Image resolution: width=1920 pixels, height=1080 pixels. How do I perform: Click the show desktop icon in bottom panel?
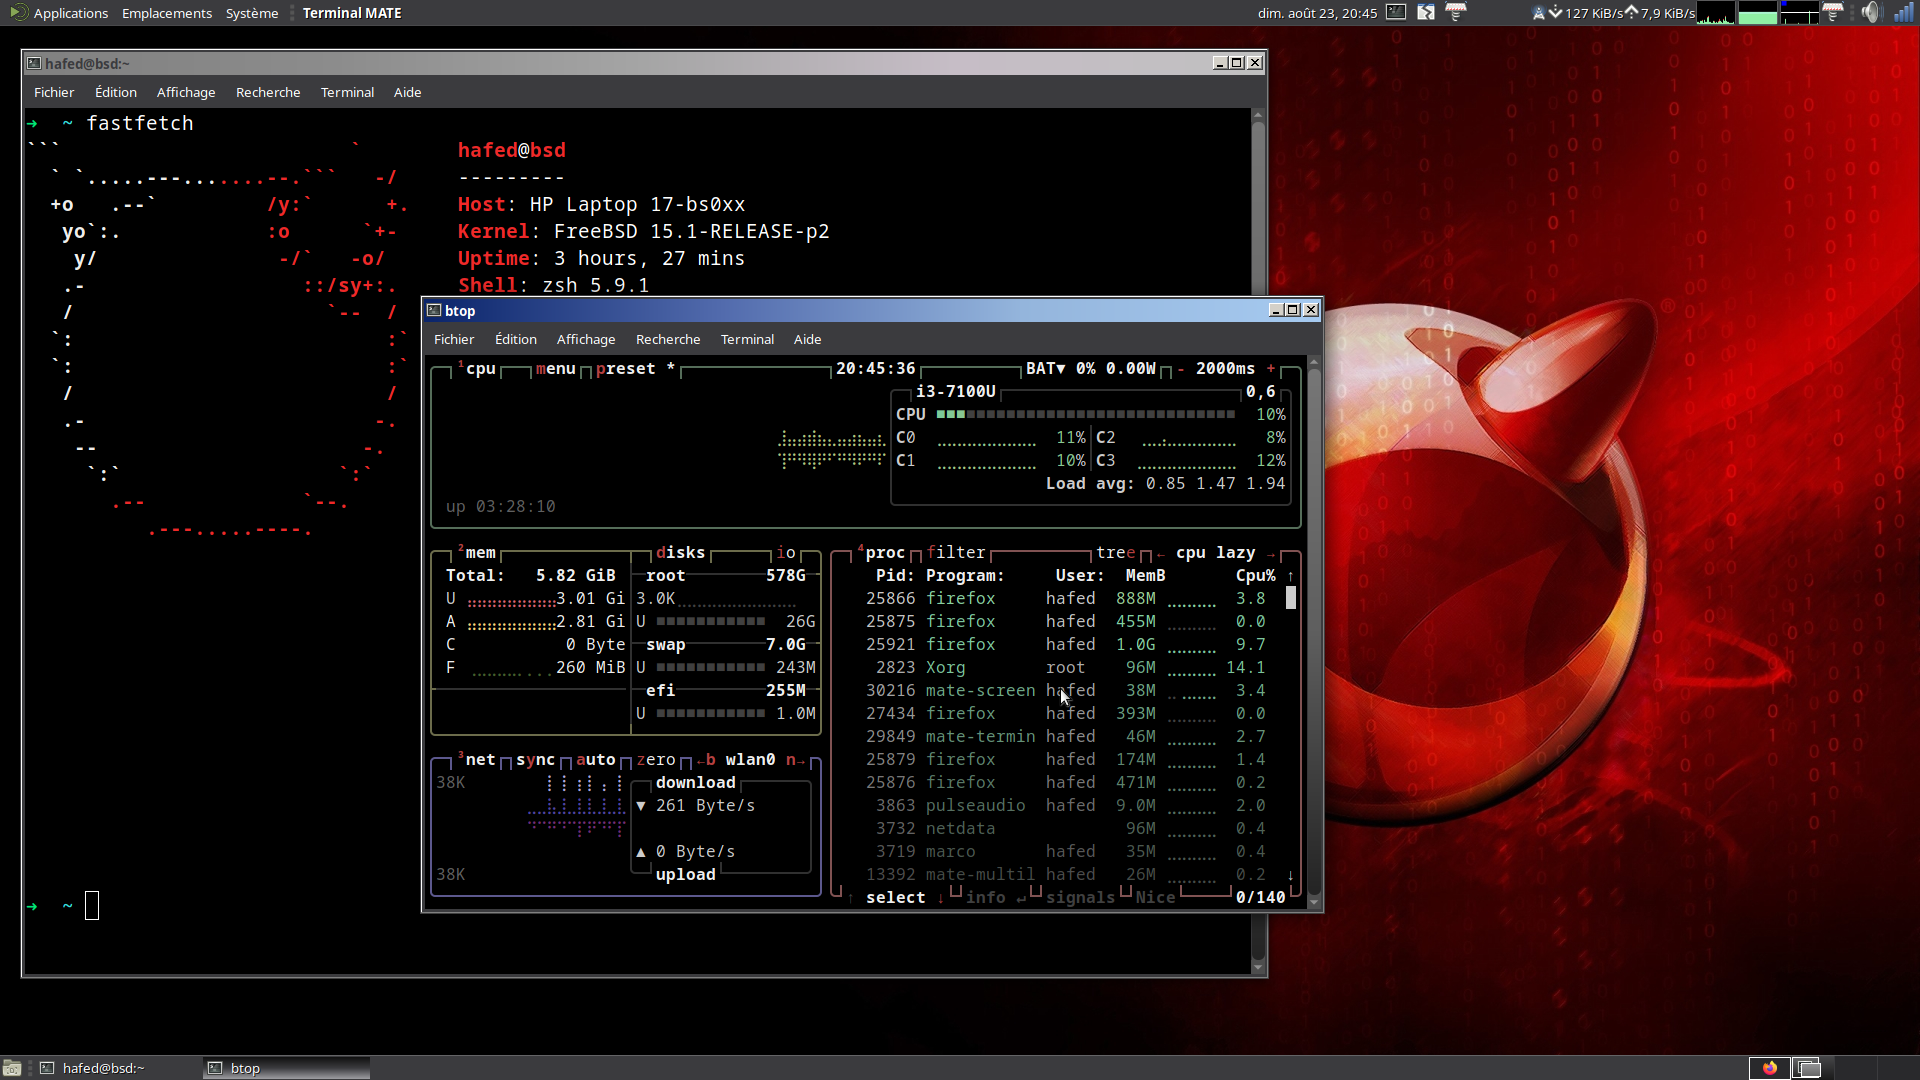click(12, 1068)
